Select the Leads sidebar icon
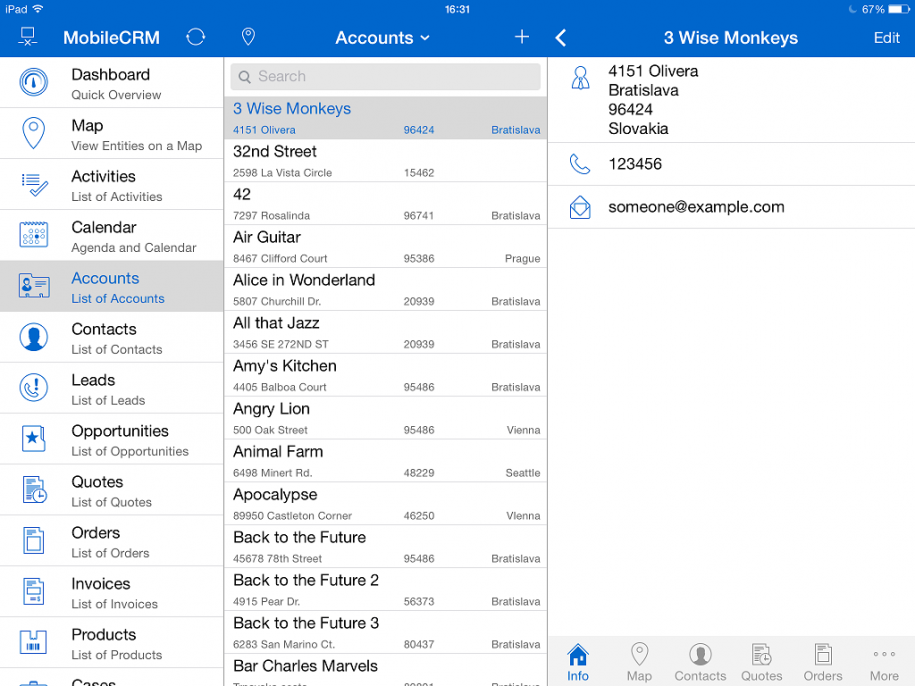This screenshot has width=915, height=686. coord(33,388)
